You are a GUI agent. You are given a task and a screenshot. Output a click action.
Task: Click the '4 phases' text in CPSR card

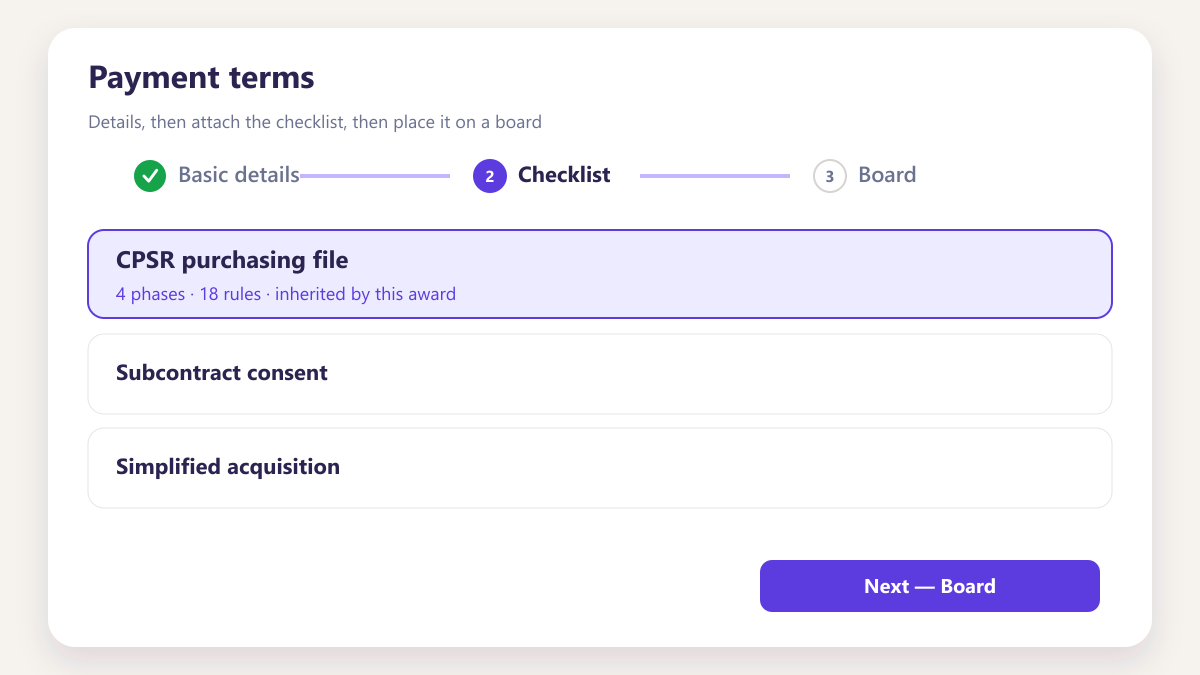(x=150, y=294)
